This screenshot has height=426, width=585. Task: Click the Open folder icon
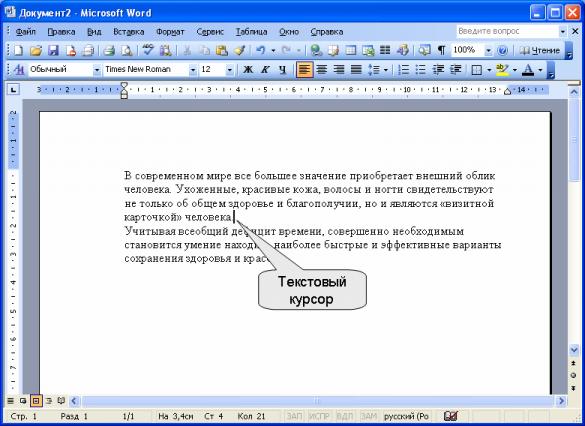tap(36, 50)
